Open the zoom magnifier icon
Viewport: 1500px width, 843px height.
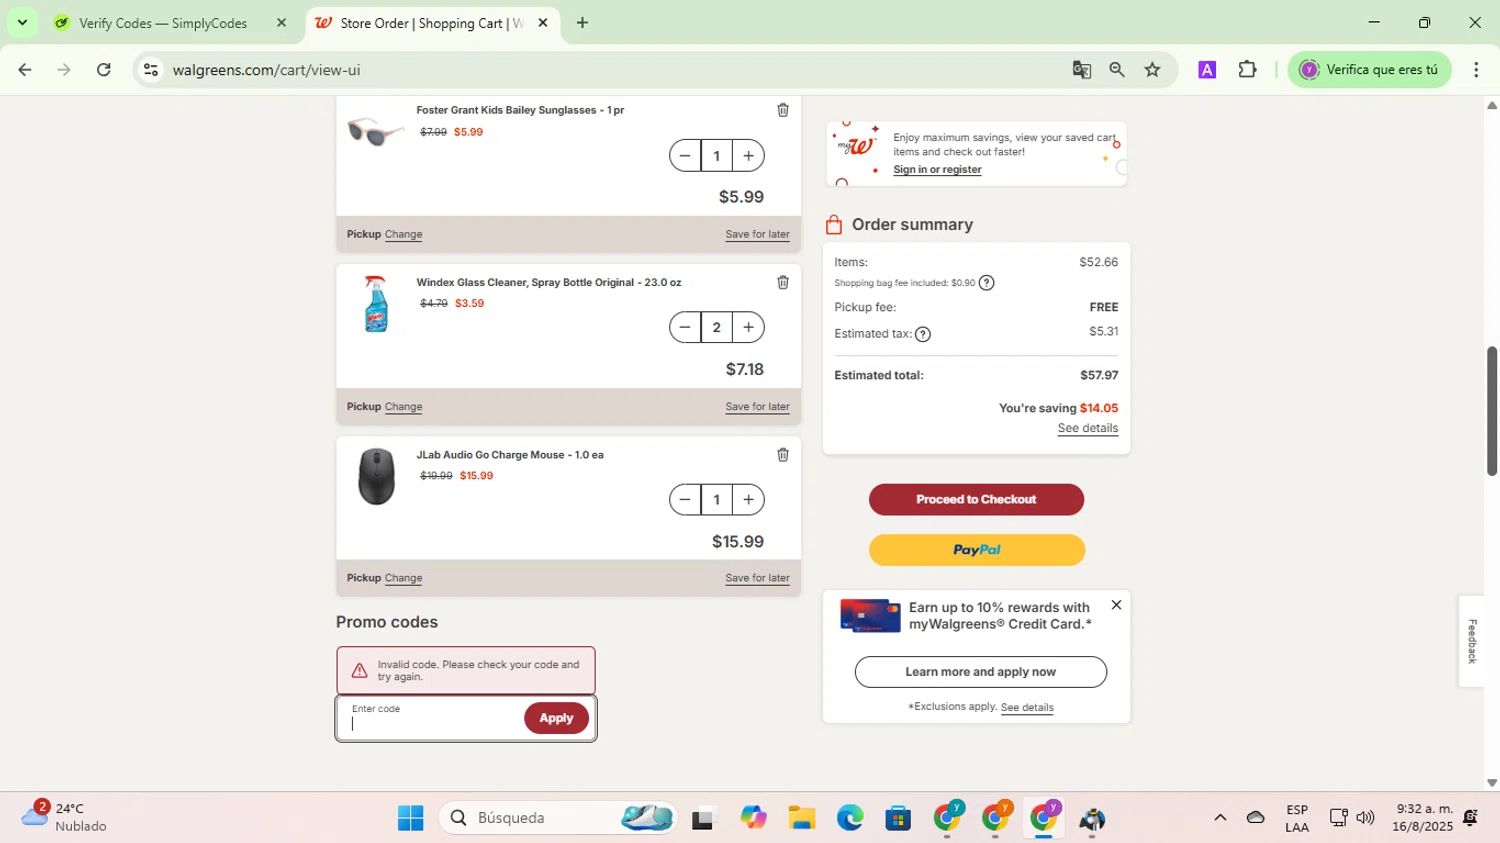[x=1117, y=70]
